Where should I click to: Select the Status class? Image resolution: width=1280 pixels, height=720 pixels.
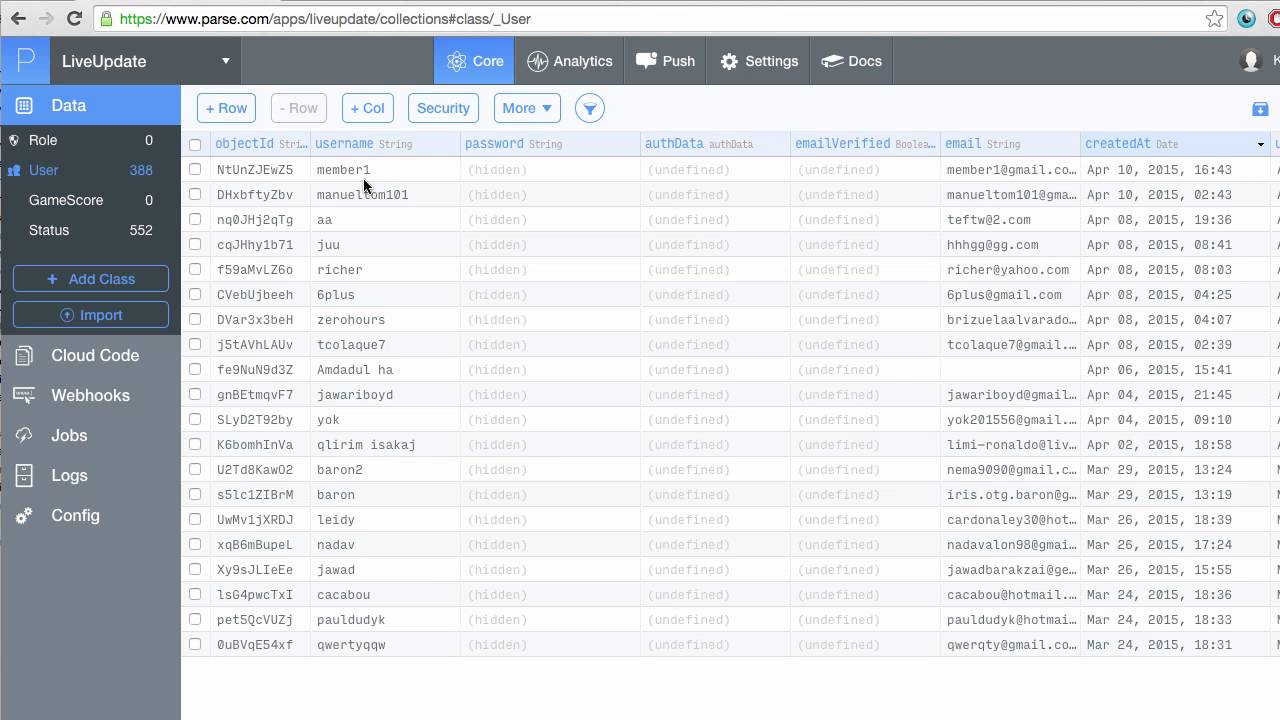point(90,230)
